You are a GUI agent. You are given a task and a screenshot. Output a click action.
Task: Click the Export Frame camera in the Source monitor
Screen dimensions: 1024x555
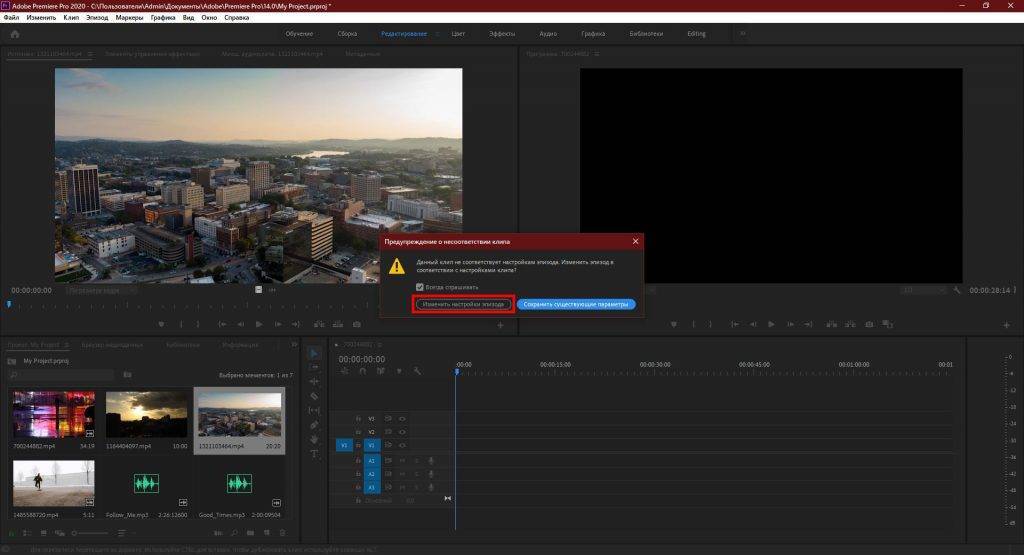[356, 324]
